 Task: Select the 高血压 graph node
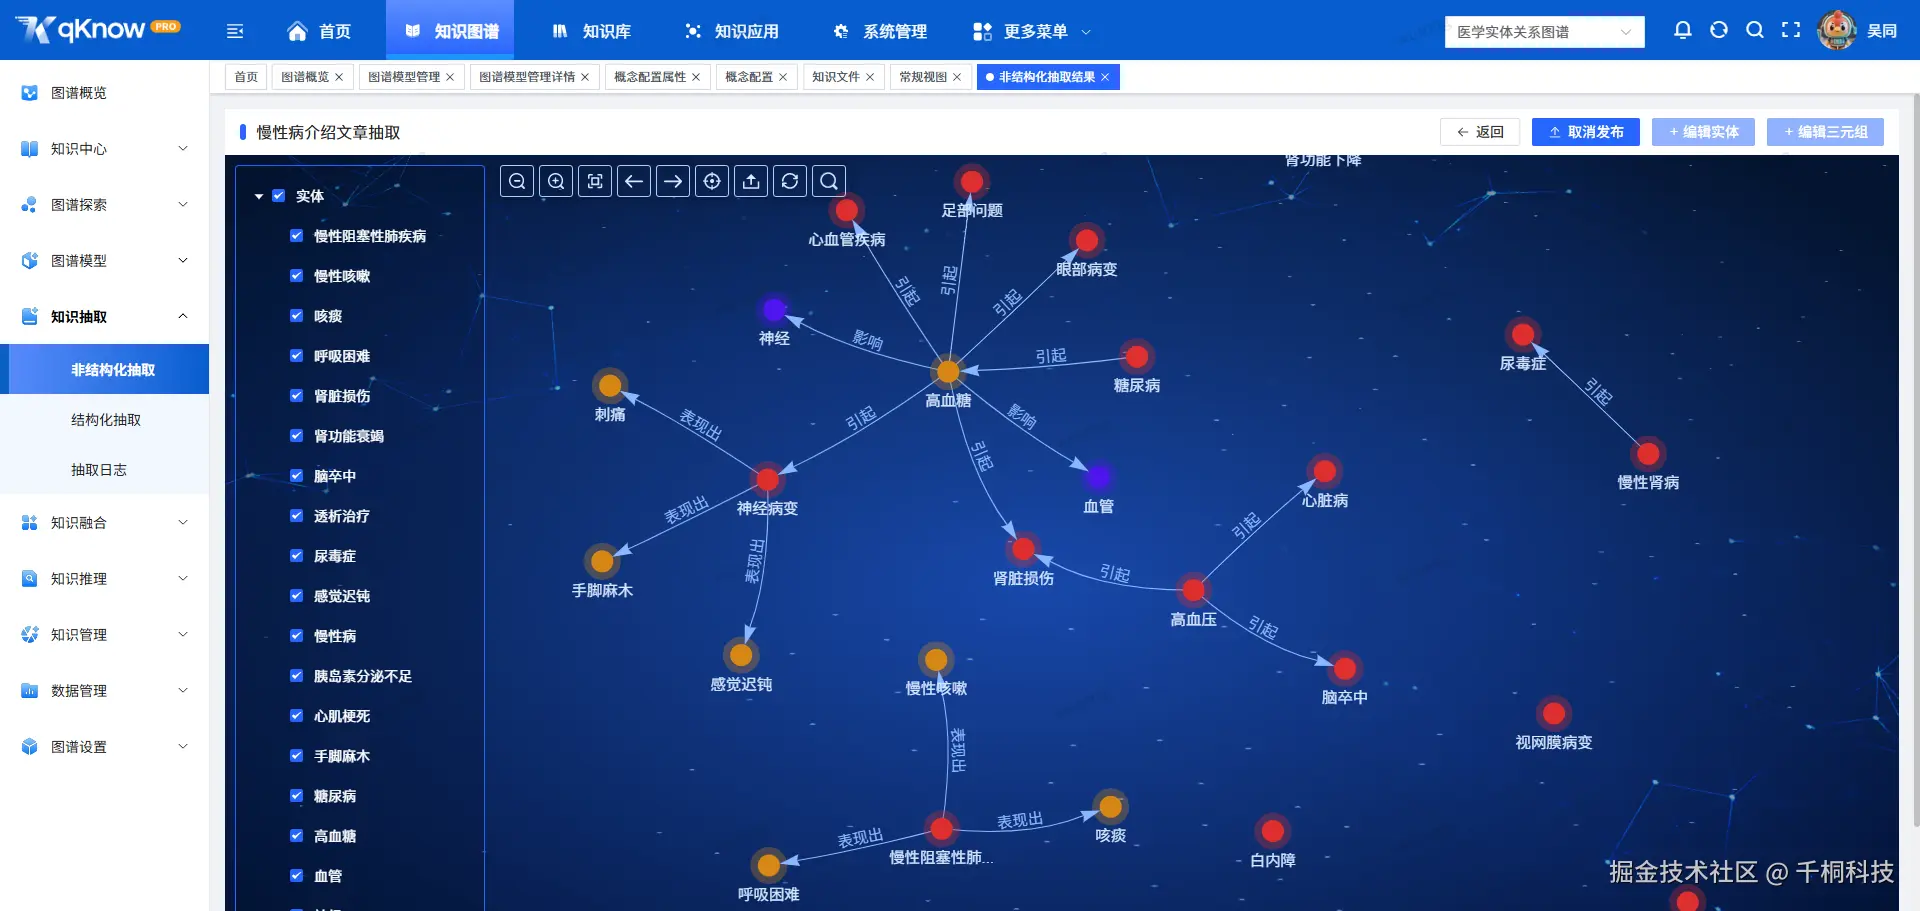(1194, 590)
